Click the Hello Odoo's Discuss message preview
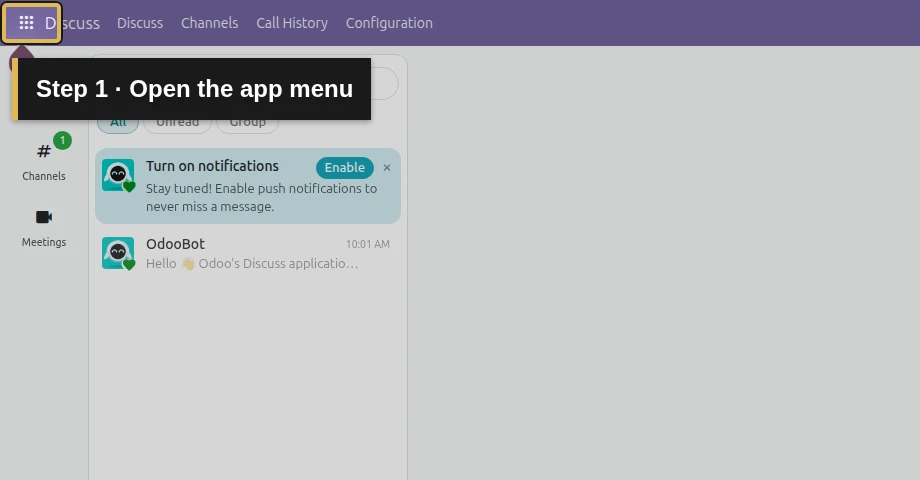The width and height of the screenshot is (920, 480). 252,263
